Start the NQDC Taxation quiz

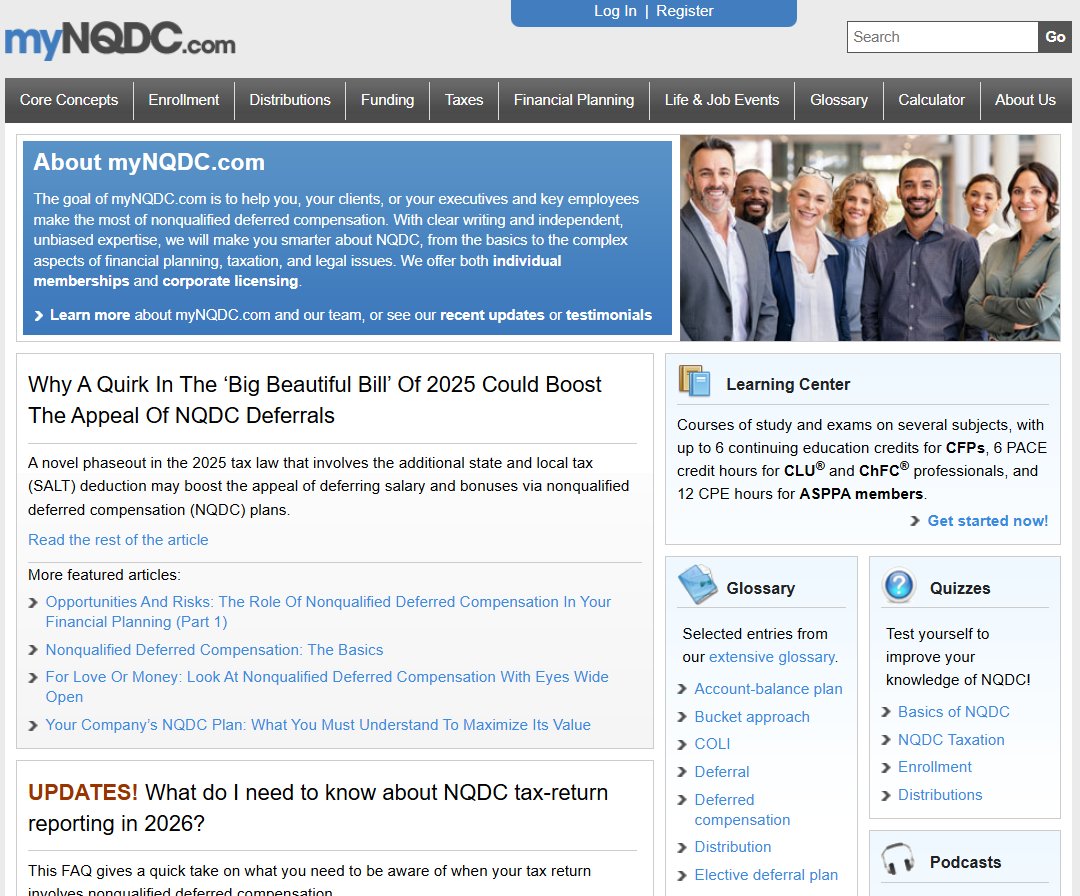pos(951,740)
